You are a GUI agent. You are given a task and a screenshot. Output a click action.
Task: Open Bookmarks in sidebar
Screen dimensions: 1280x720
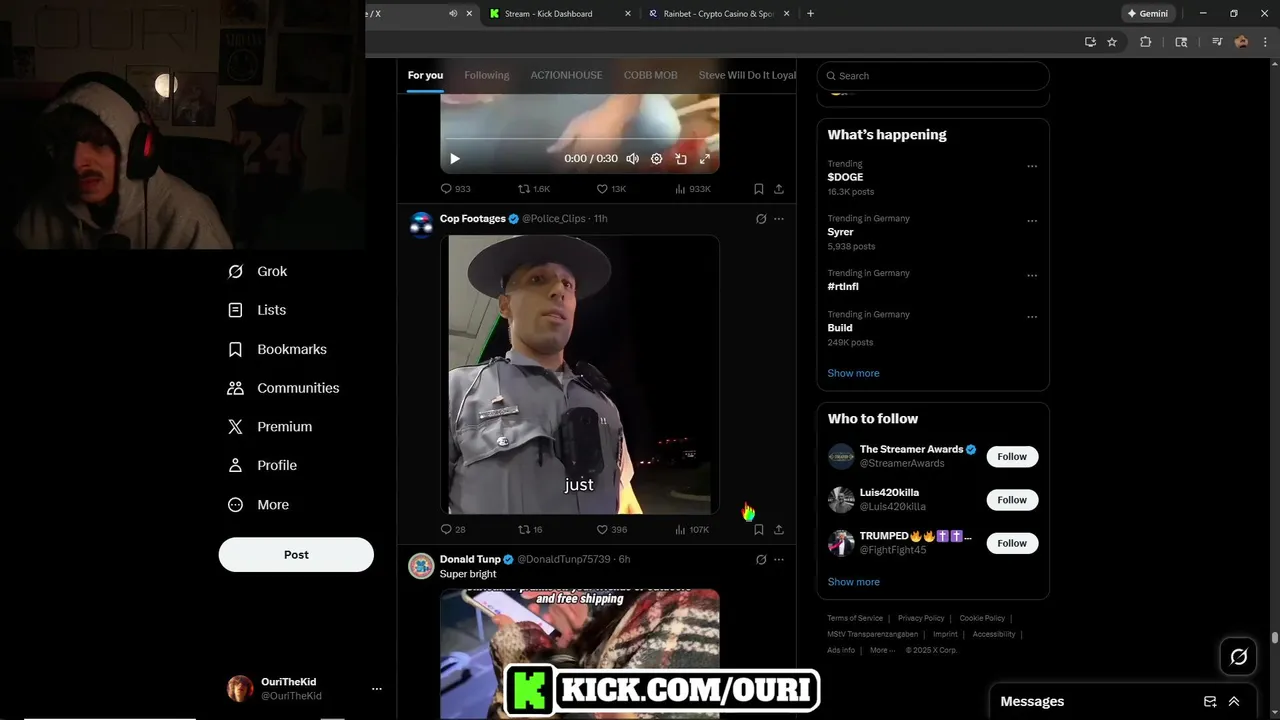tap(278, 349)
